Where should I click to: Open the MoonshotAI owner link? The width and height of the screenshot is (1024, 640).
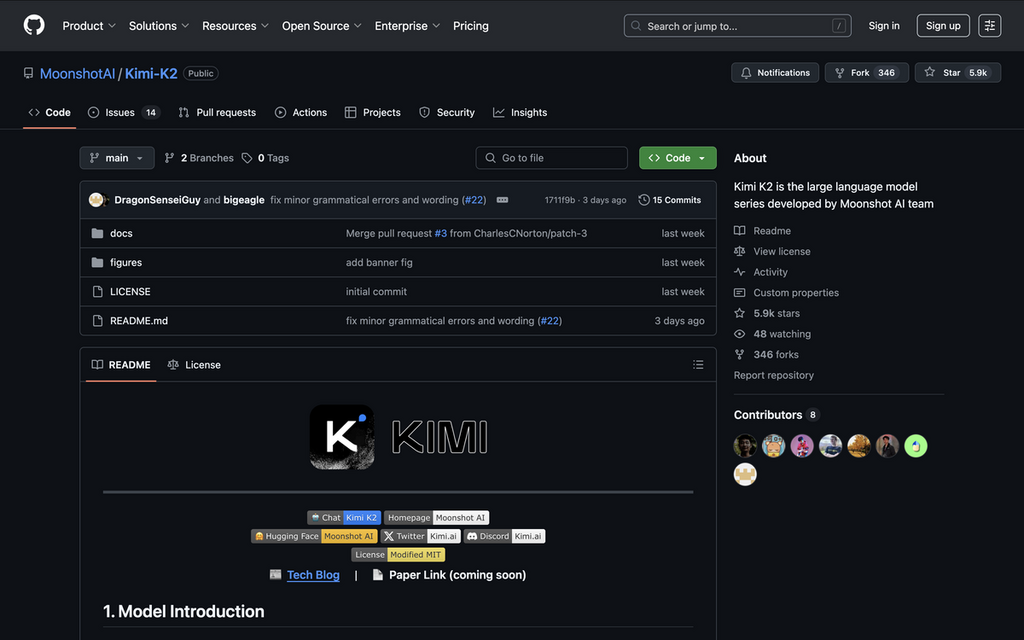click(77, 73)
